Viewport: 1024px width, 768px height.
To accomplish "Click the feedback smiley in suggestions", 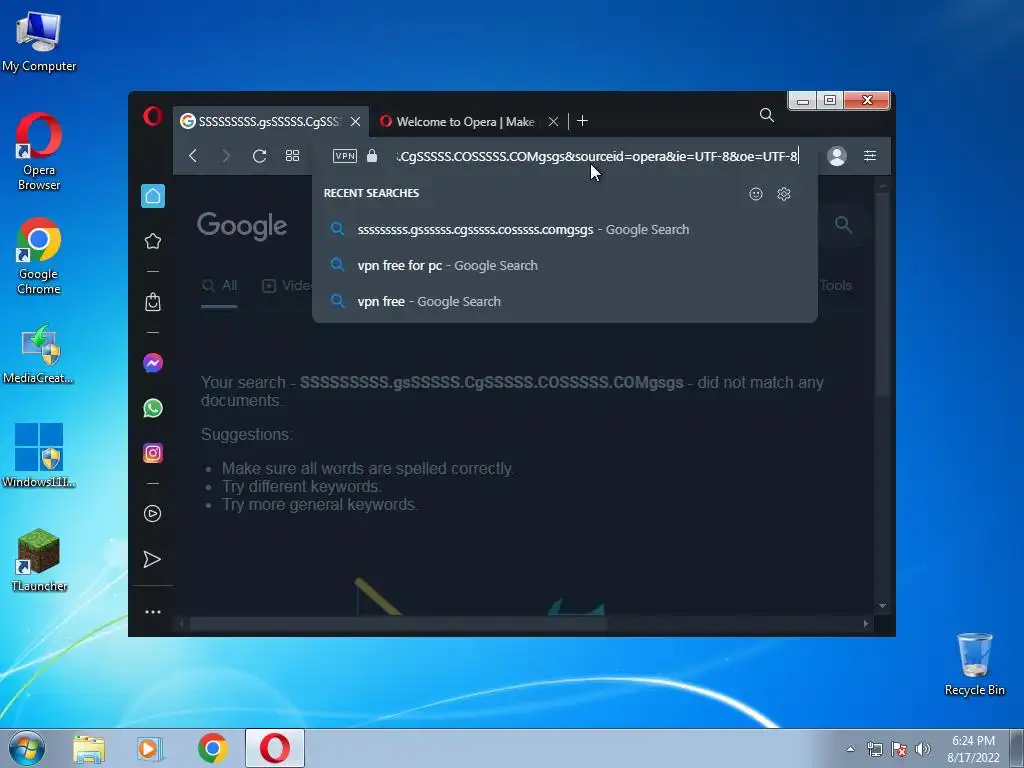I will [756, 194].
